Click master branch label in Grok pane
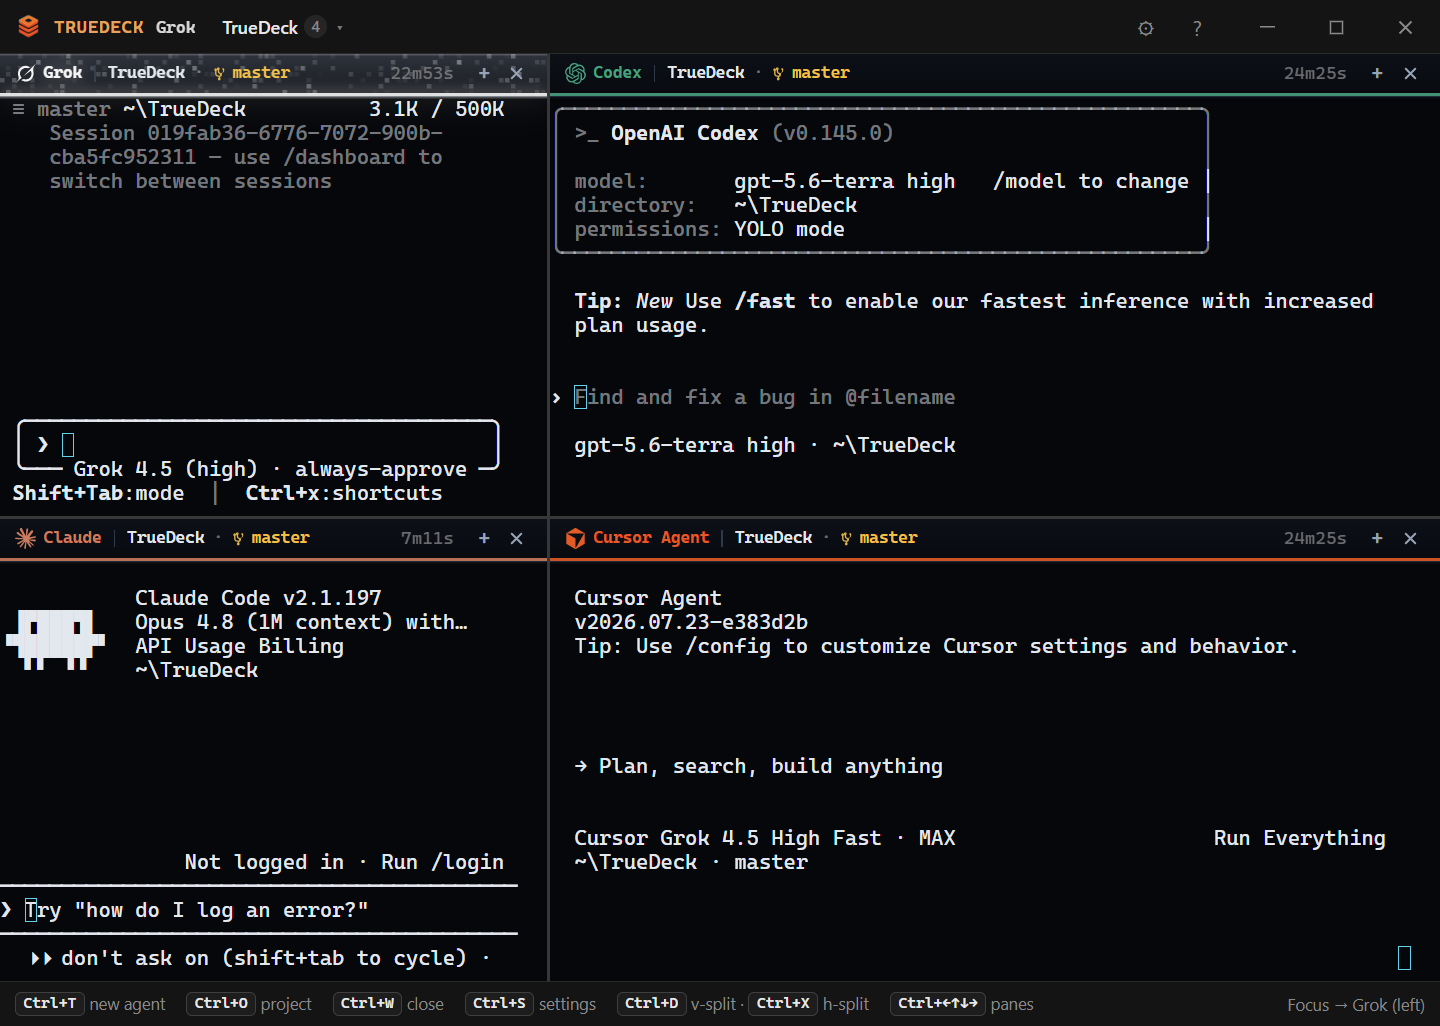 (x=252, y=73)
